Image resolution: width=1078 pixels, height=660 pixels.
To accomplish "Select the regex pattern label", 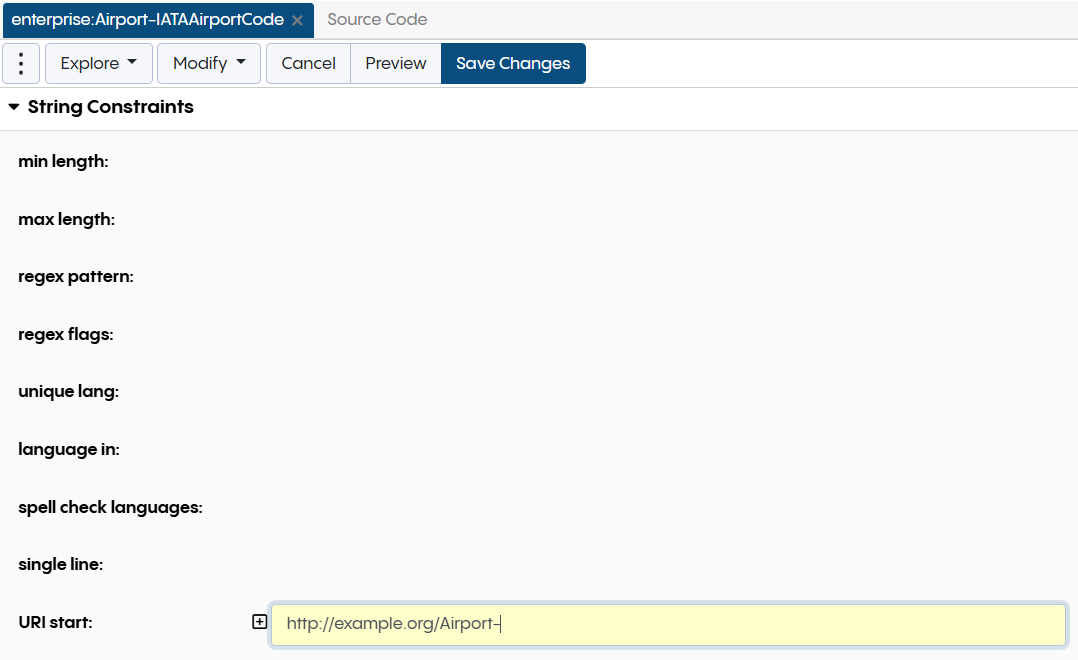I will (x=76, y=276).
